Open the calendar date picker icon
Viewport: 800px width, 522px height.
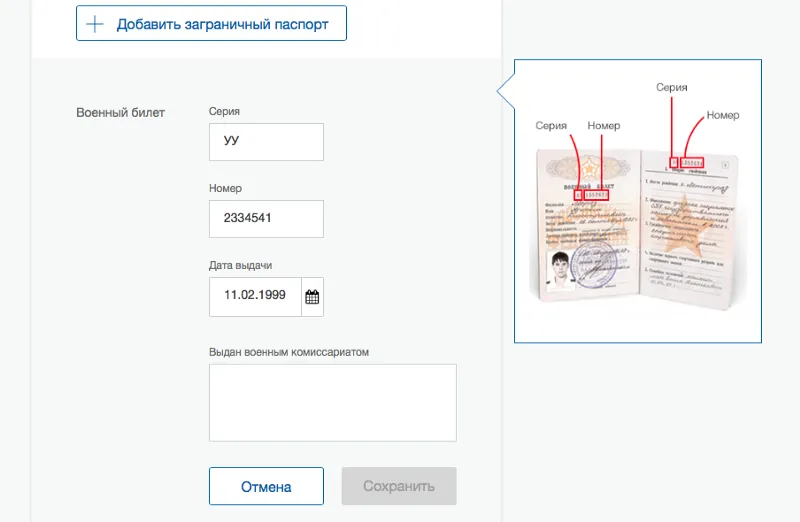pos(312,297)
